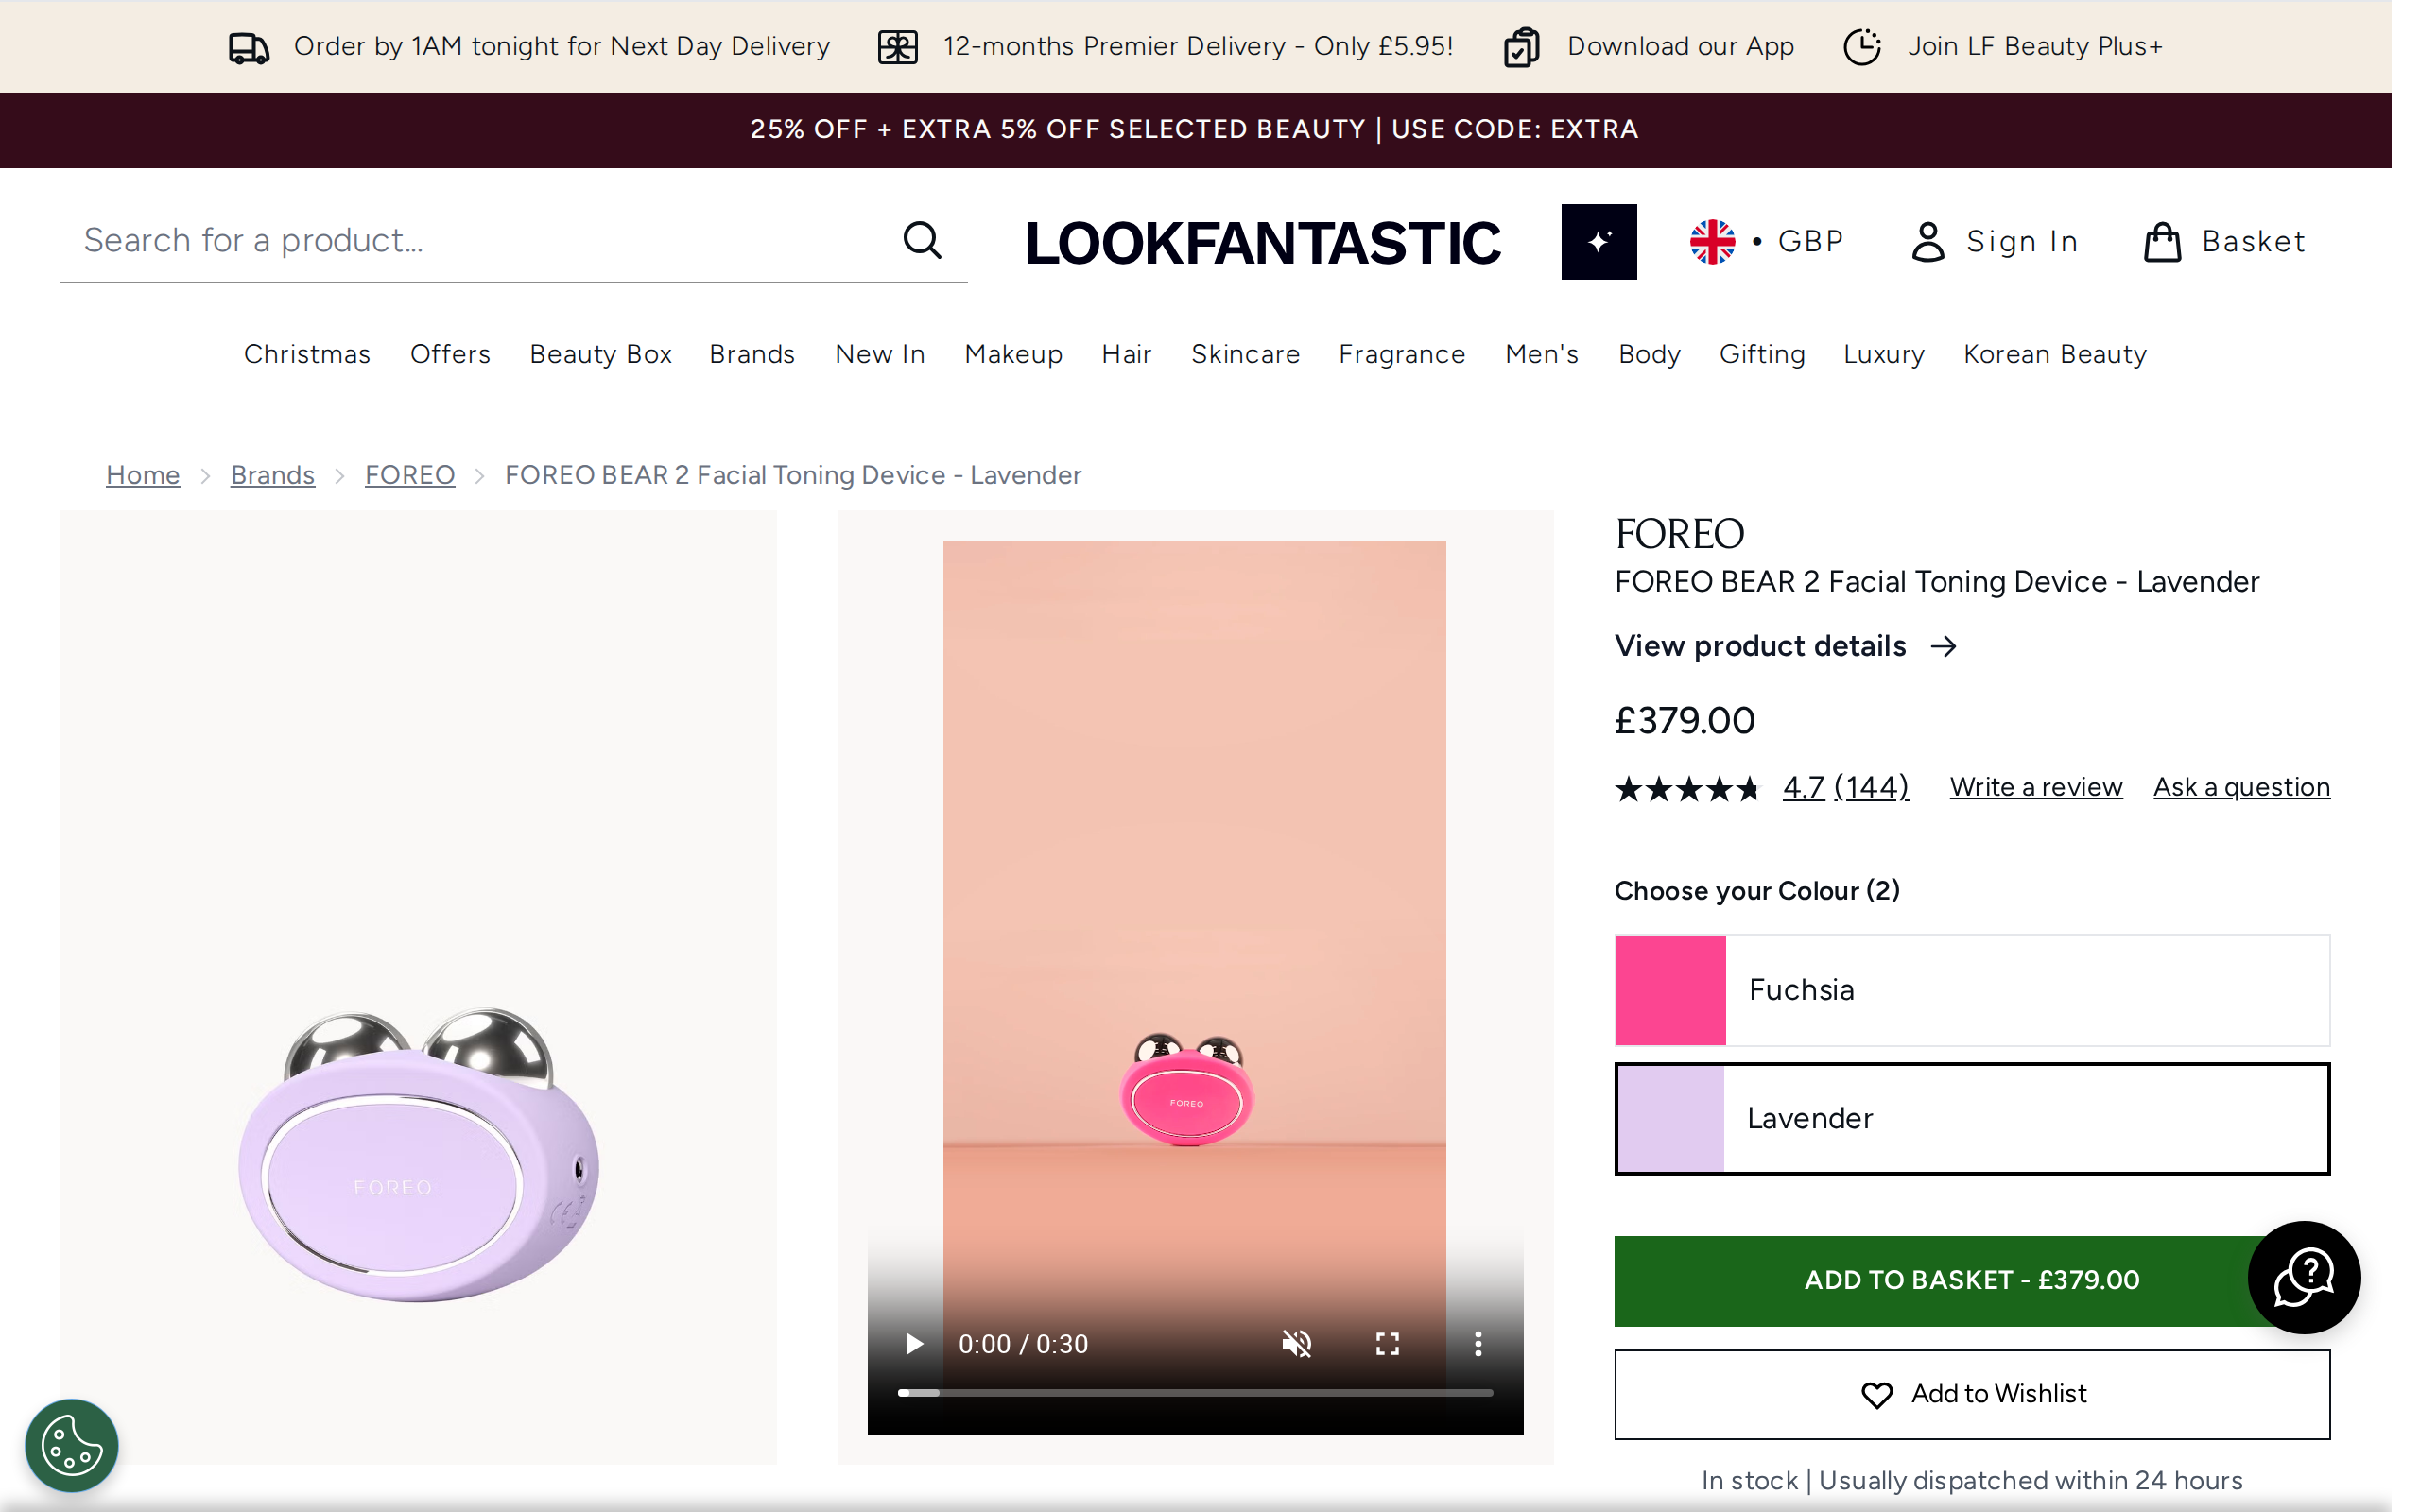The image size is (2420, 1512).
Task: Play the product video
Action: click(x=913, y=1343)
